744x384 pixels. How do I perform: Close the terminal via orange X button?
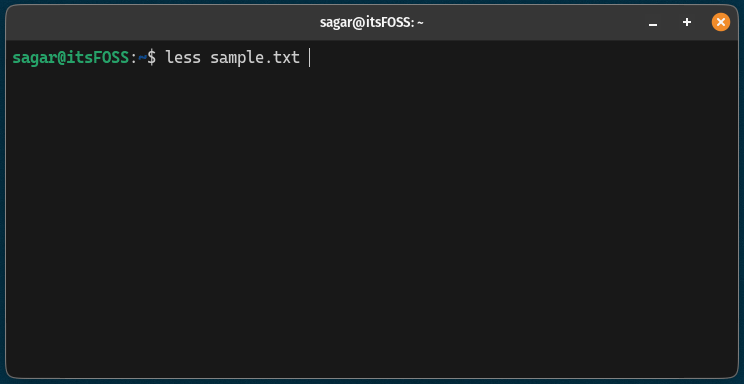pos(721,22)
